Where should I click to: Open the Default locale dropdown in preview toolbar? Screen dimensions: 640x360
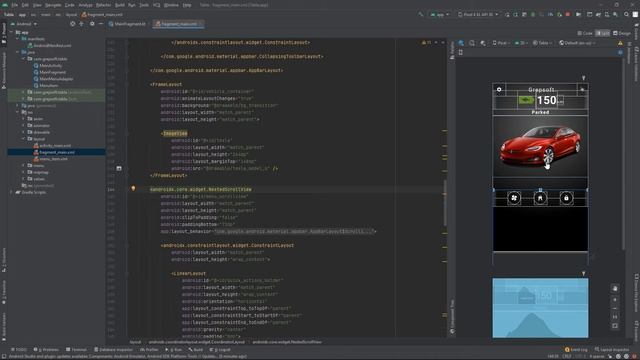tap(577, 43)
